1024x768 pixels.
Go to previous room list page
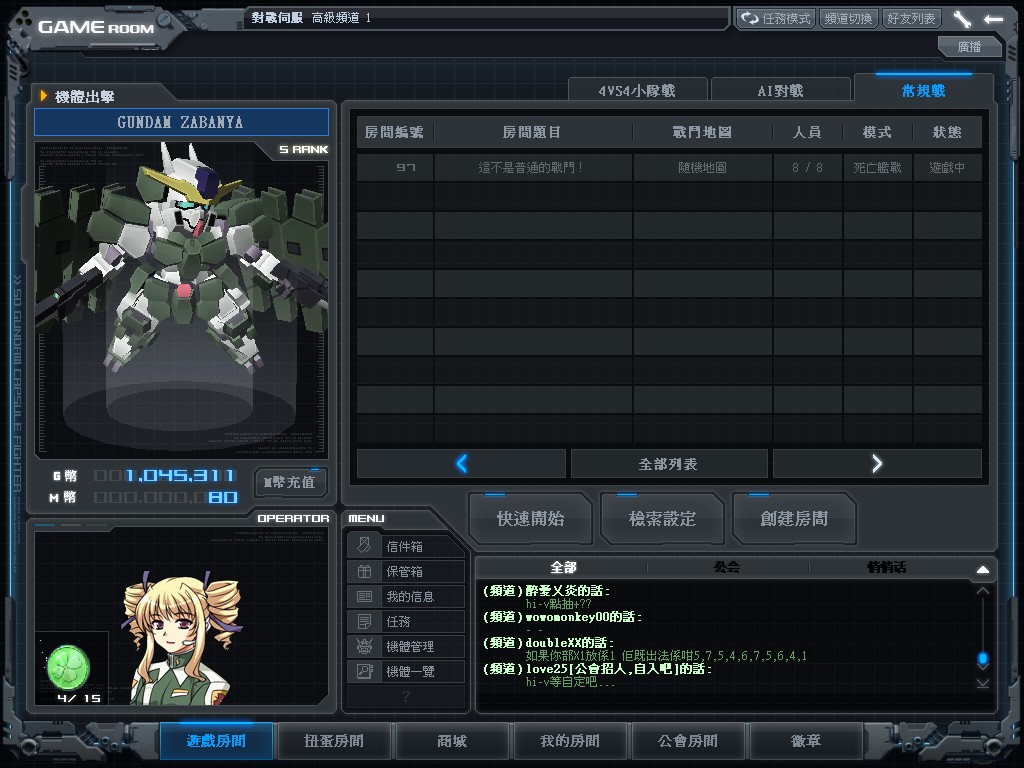(462, 463)
